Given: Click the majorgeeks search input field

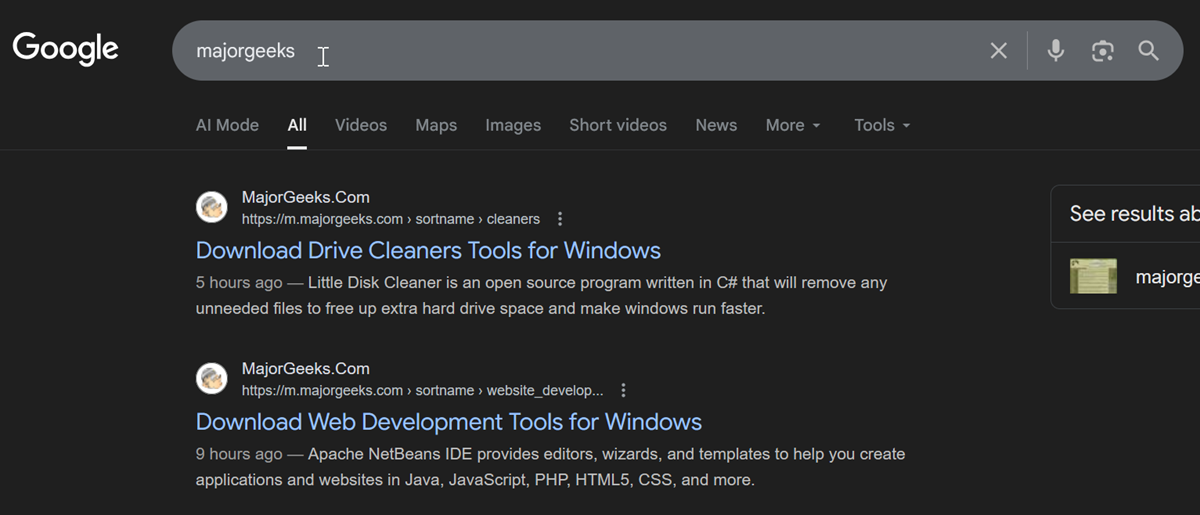Looking at the screenshot, I should (x=580, y=51).
